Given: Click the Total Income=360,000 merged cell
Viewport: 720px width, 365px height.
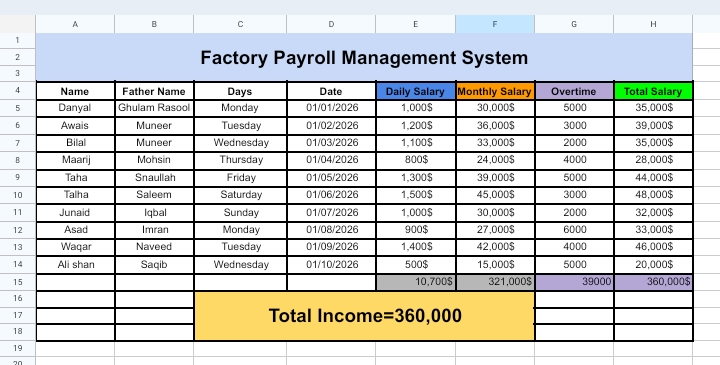Looking at the screenshot, I should point(365,316).
